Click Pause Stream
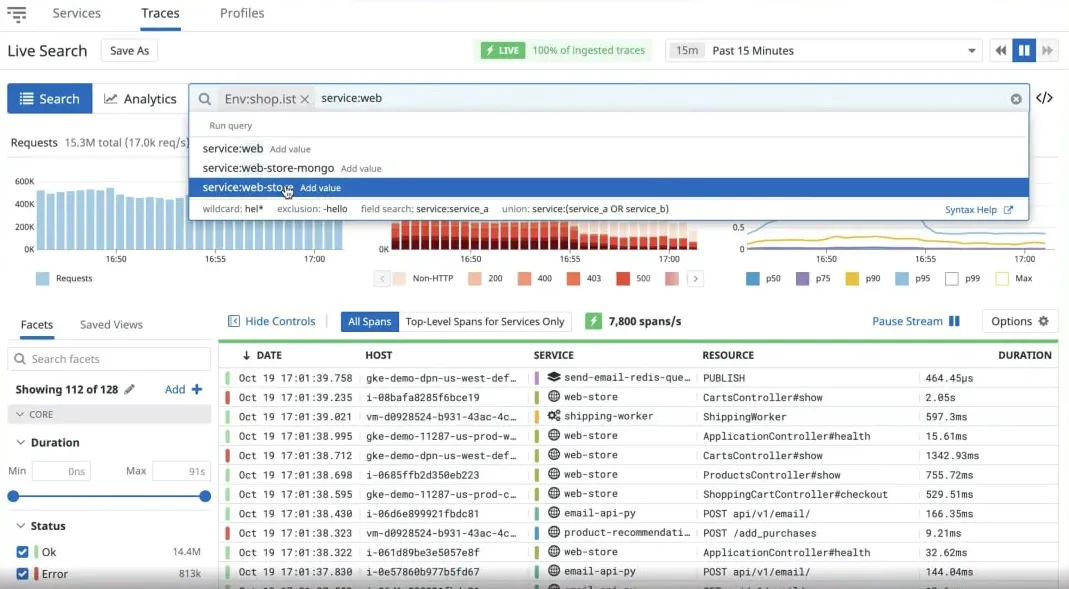1069x589 pixels. 916,321
